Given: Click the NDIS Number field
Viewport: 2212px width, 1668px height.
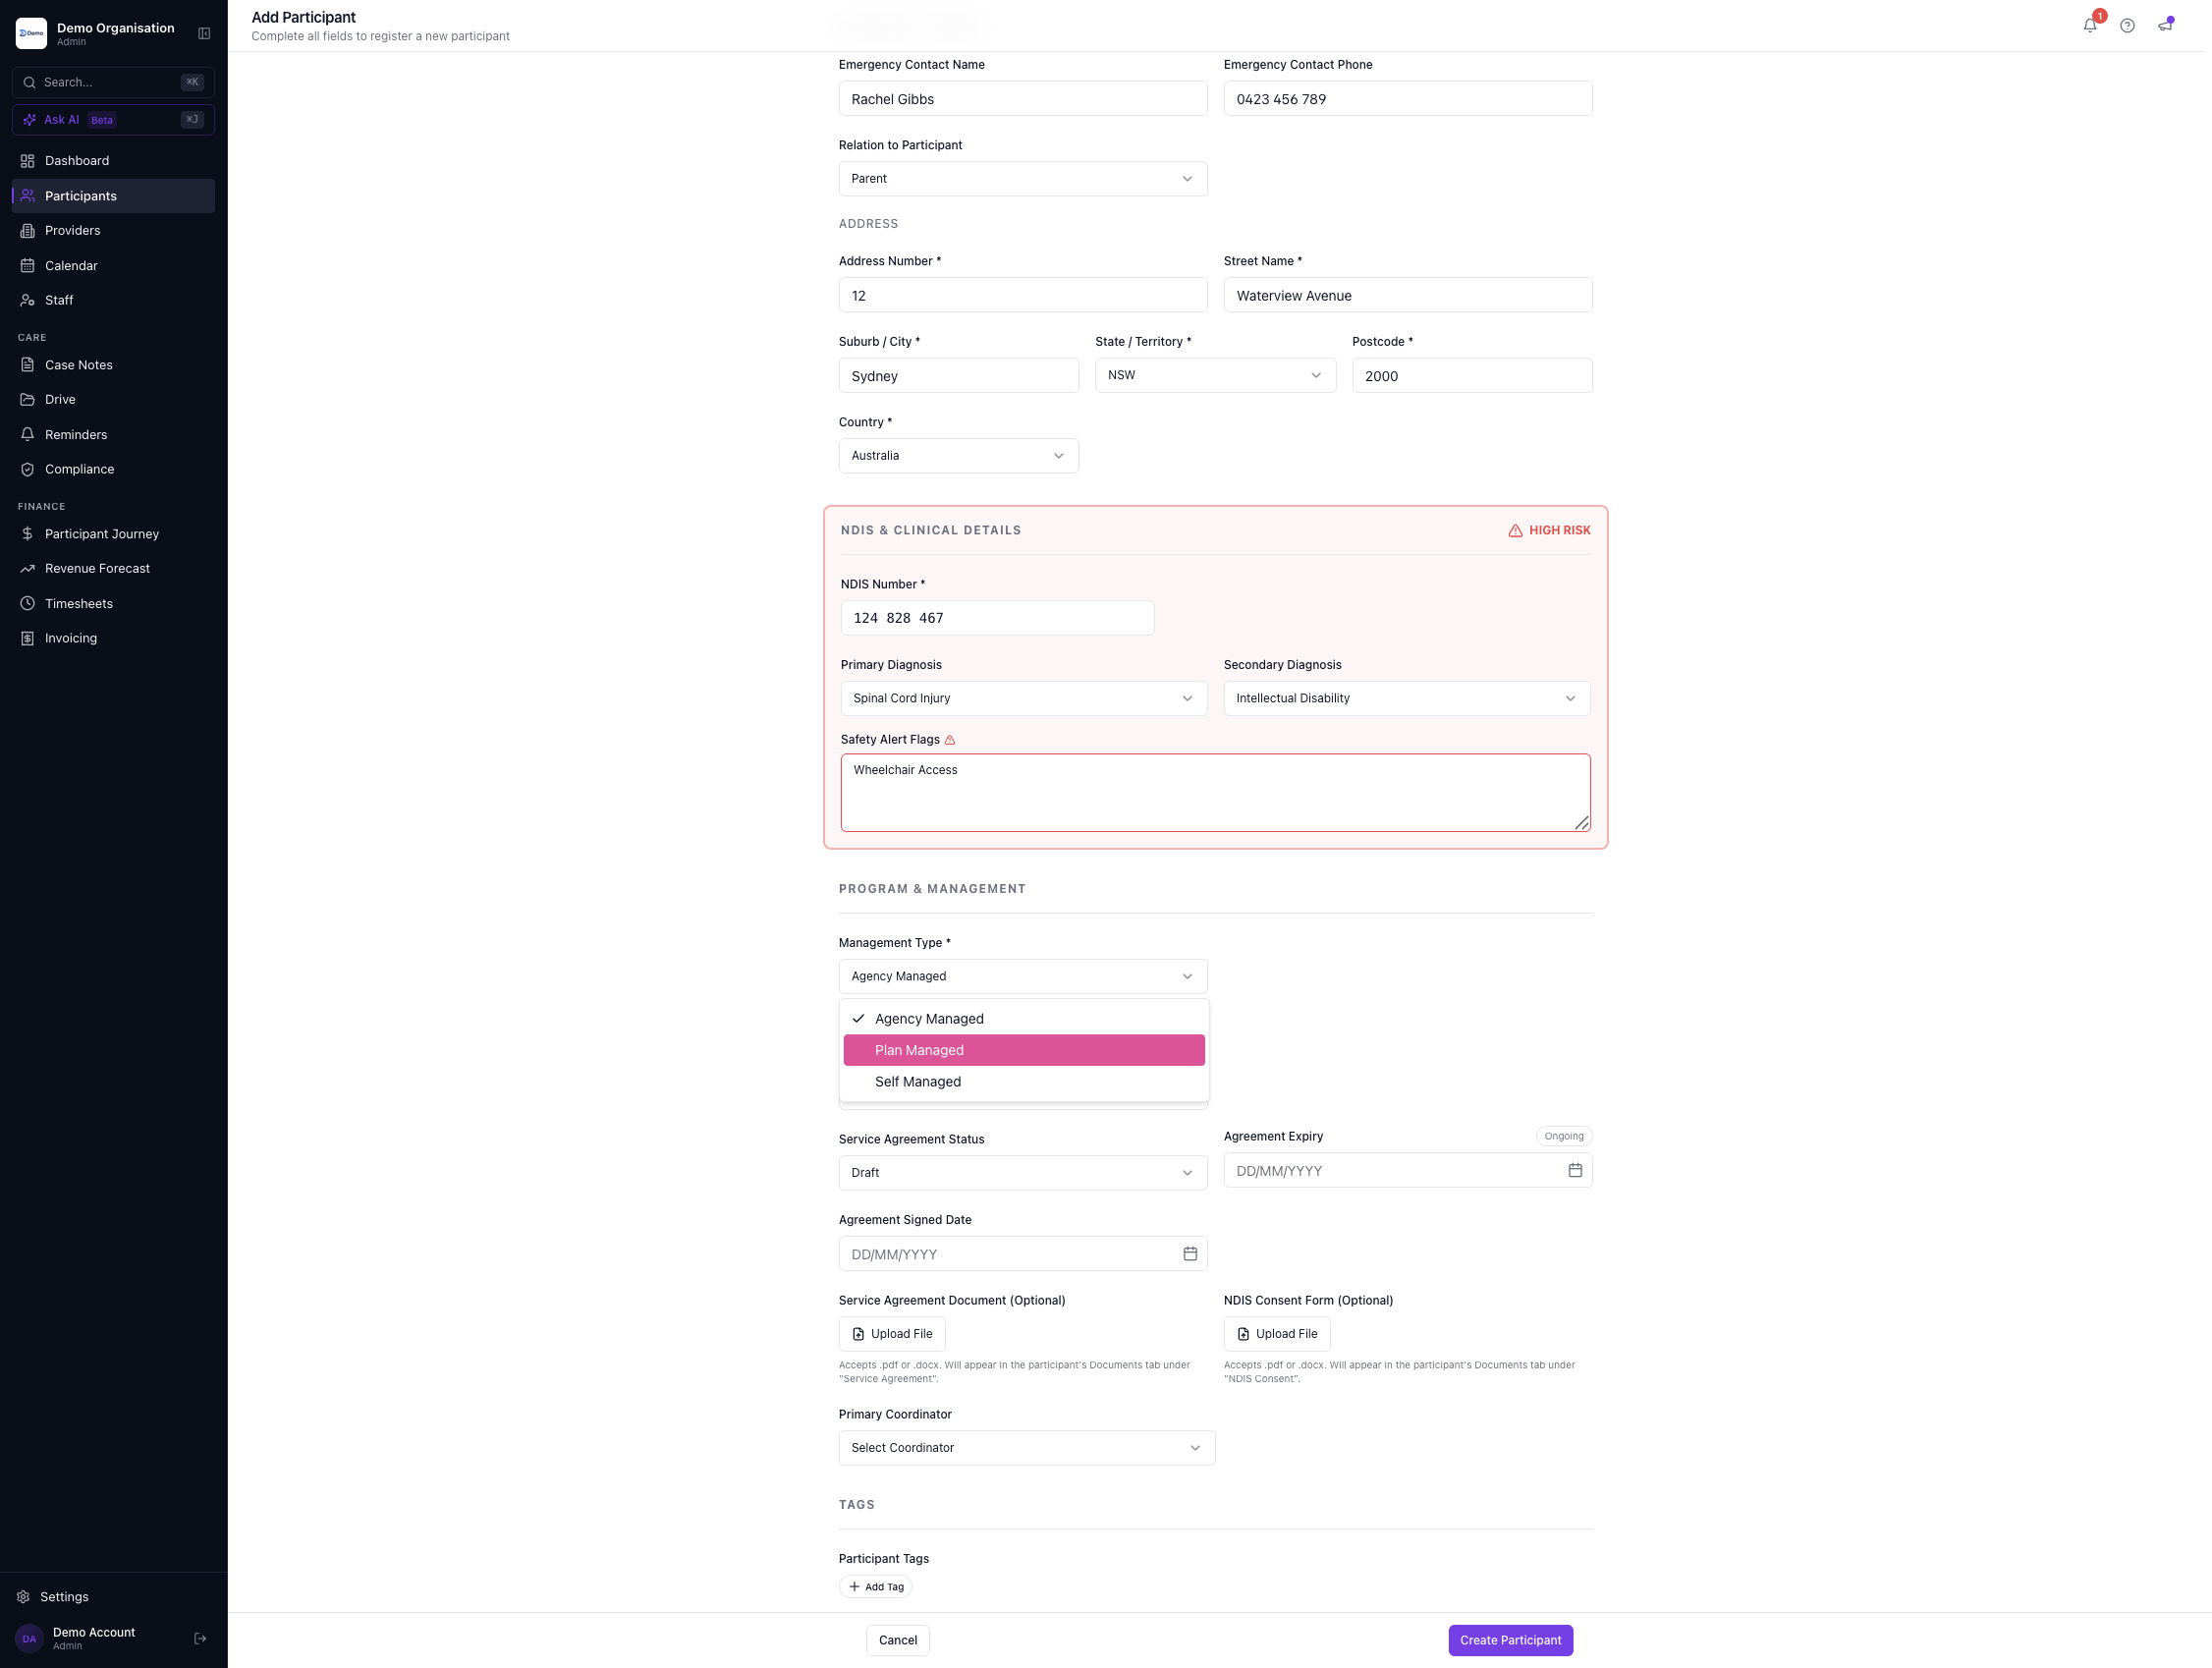Looking at the screenshot, I should pos(998,618).
